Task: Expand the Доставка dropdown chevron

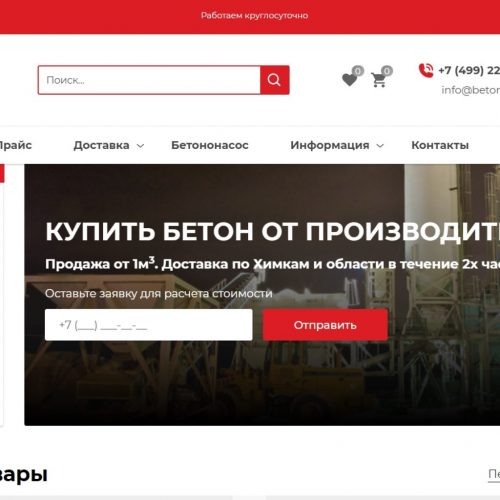Action: click(x=141, y=146)
